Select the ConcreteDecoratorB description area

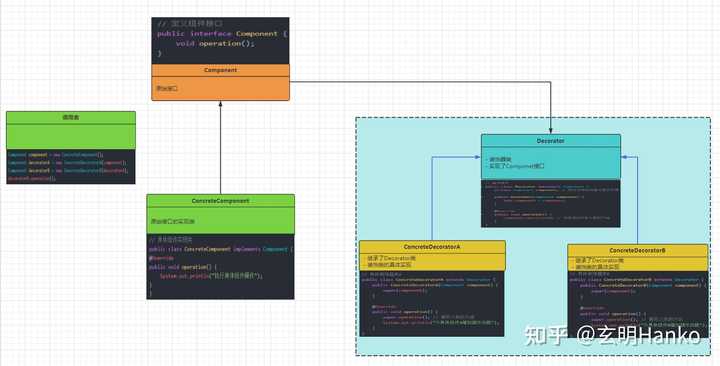point(637,264)
